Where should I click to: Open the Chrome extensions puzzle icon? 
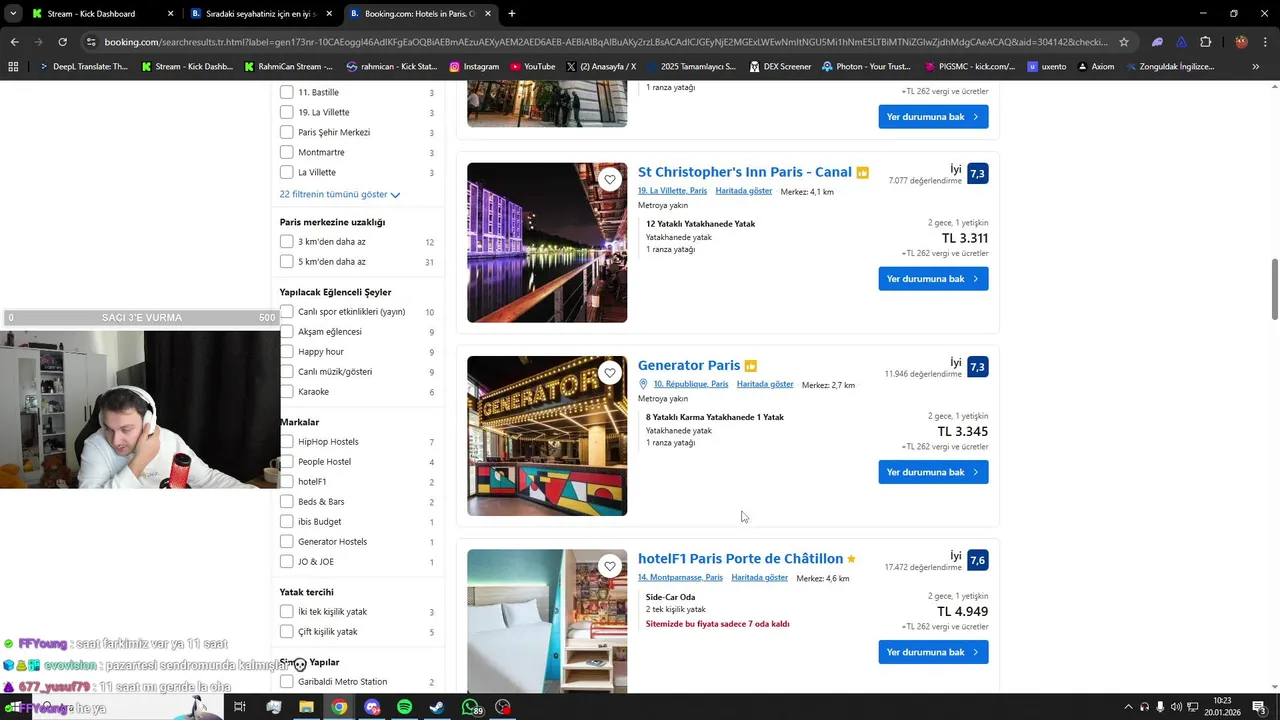[x=1205, y=42]
